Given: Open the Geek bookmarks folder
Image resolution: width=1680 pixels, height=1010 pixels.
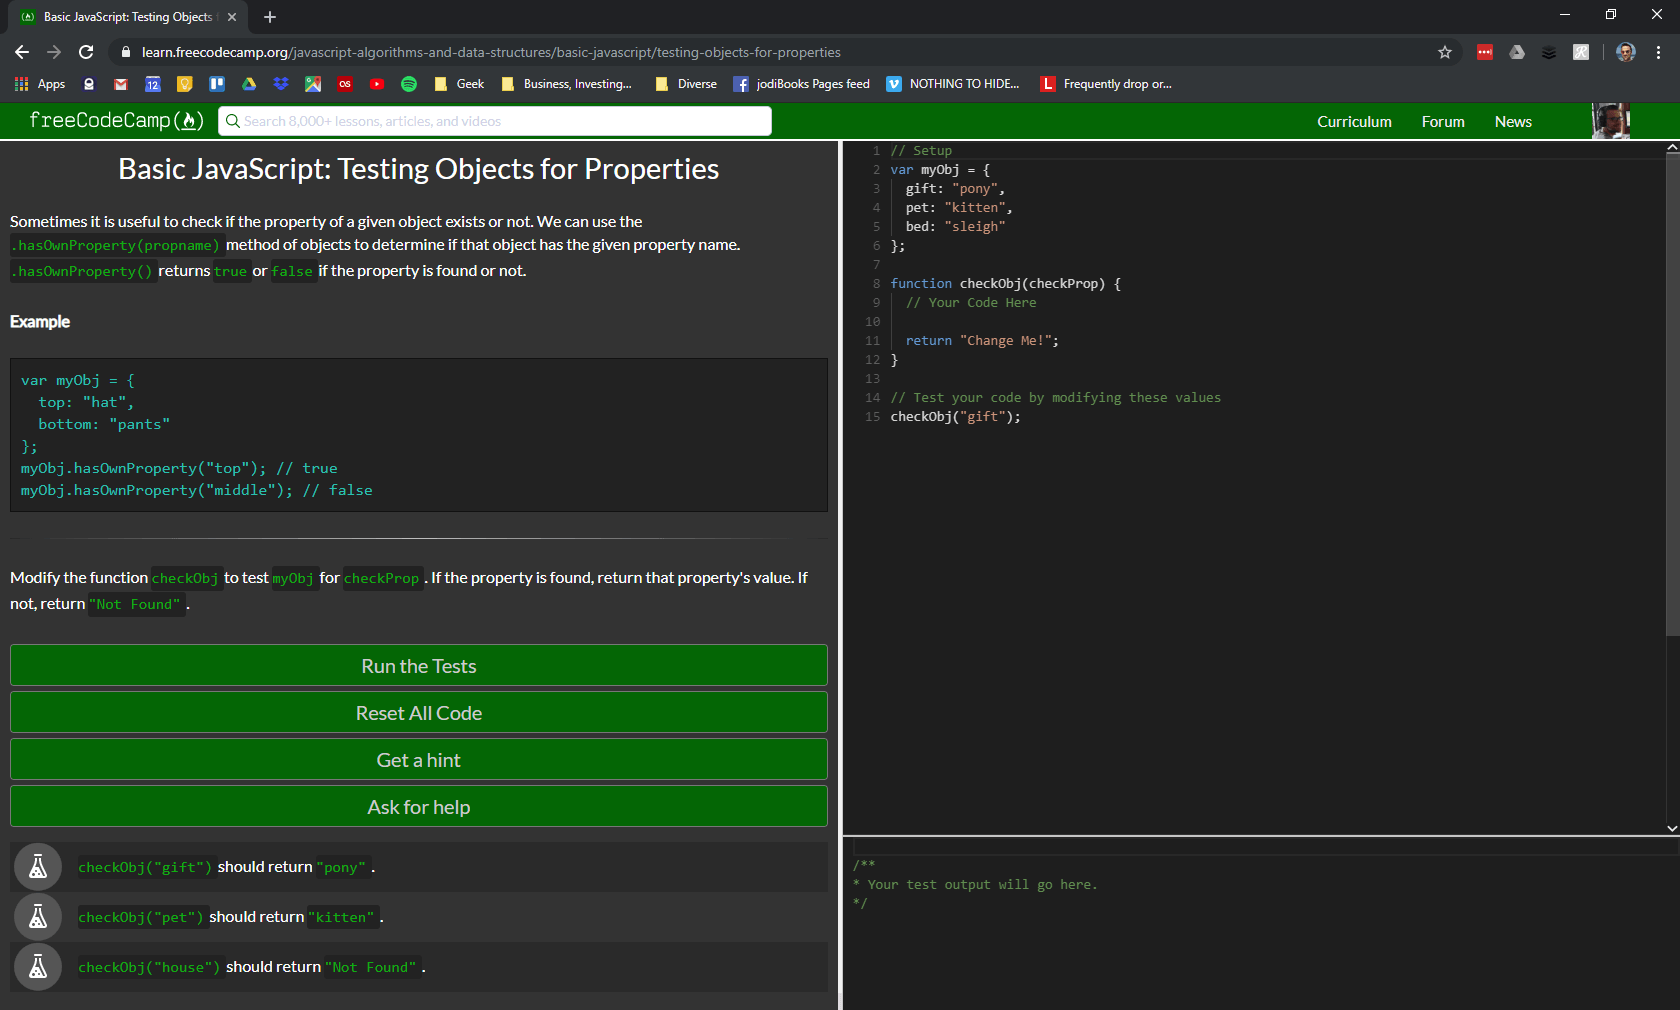Looking at the screenshot, I should tap(460, 84).
